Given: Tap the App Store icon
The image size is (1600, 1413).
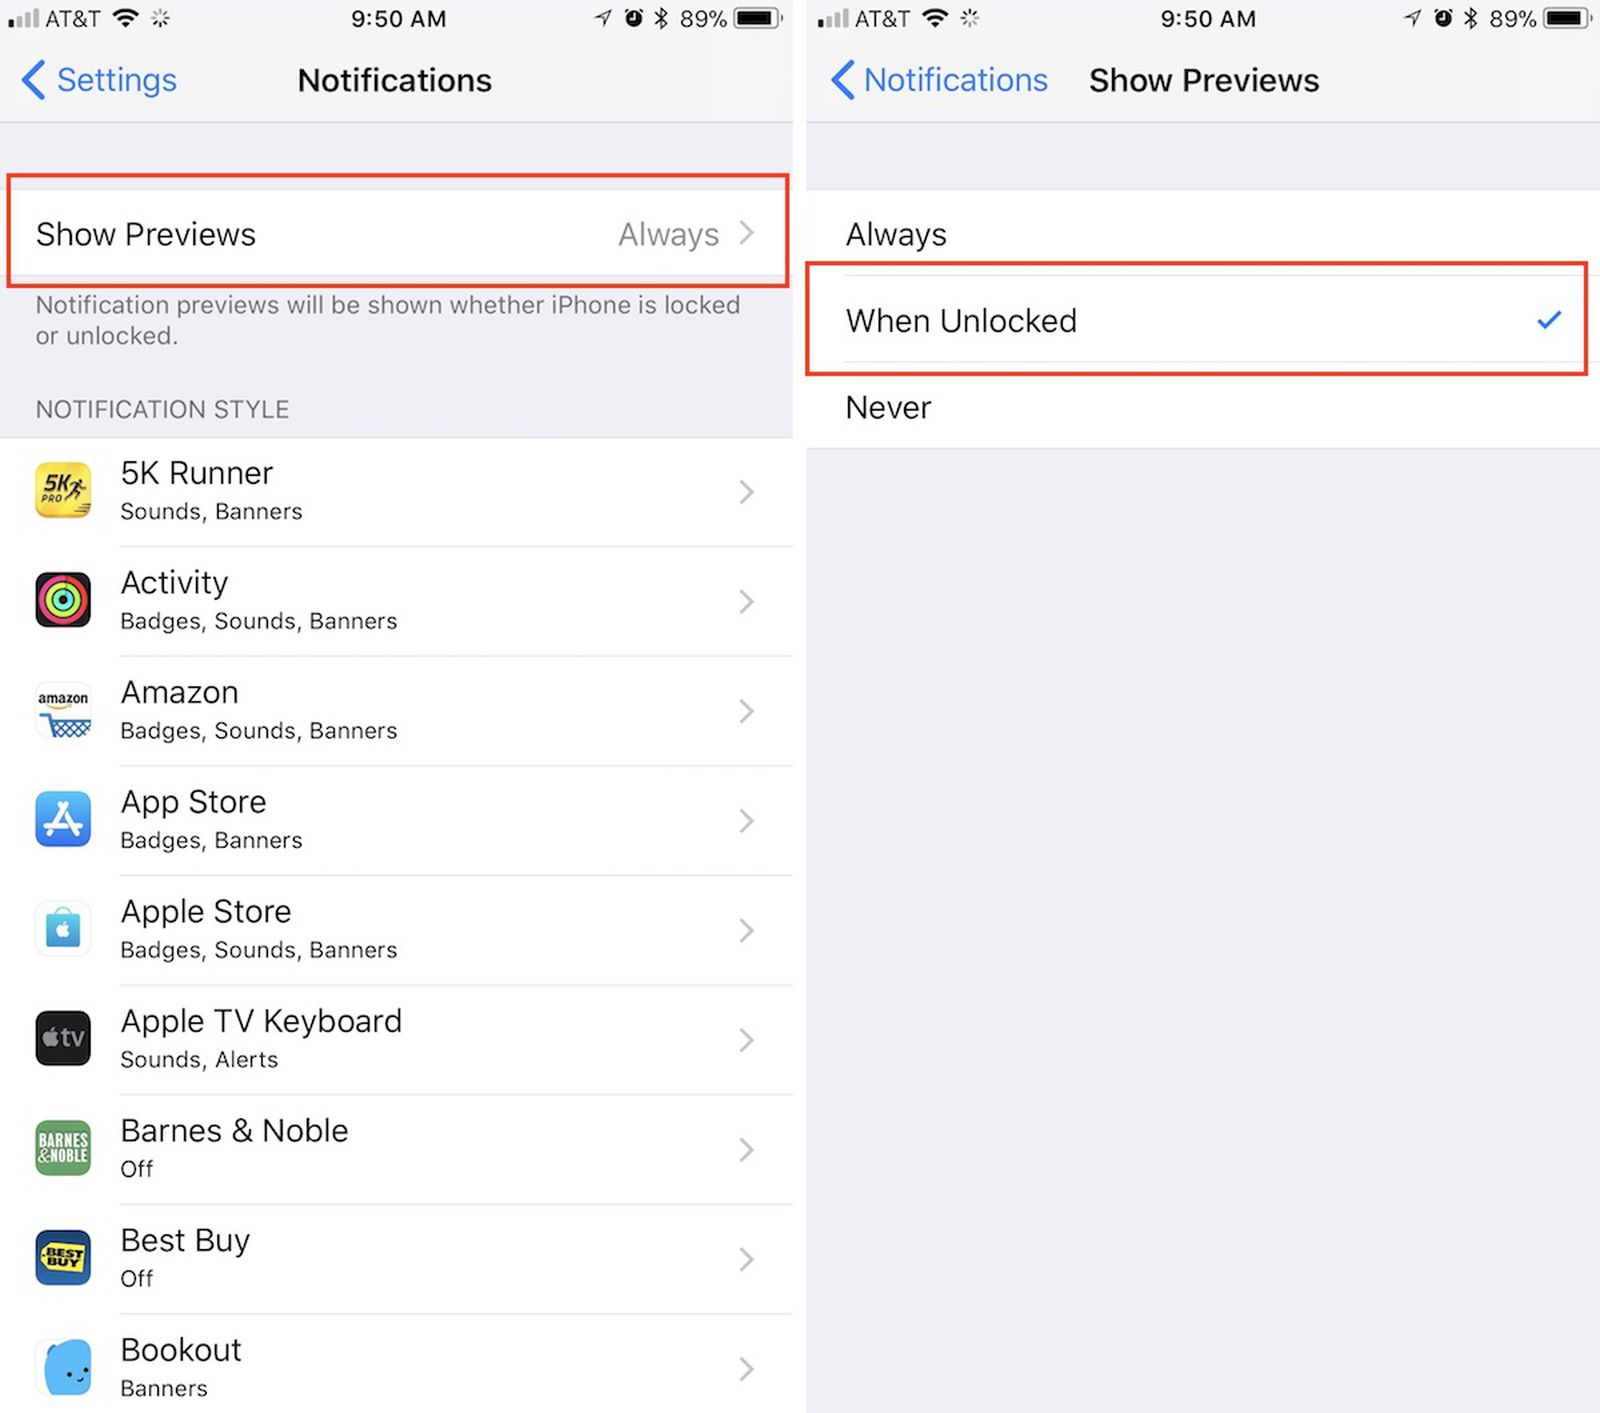Looking at the screenshot, I should click(63, 819).
